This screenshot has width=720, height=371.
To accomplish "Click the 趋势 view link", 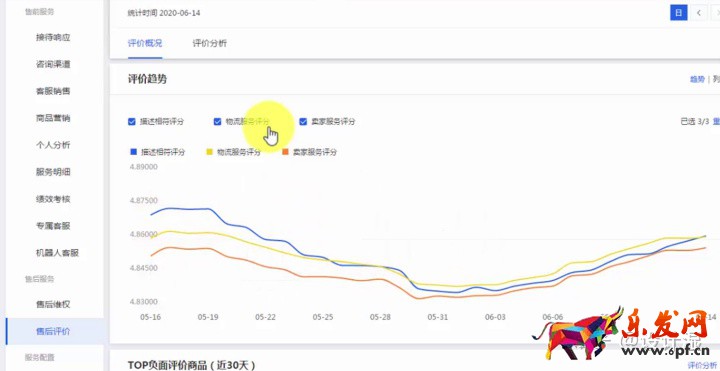I will click(x=697, y=79).
